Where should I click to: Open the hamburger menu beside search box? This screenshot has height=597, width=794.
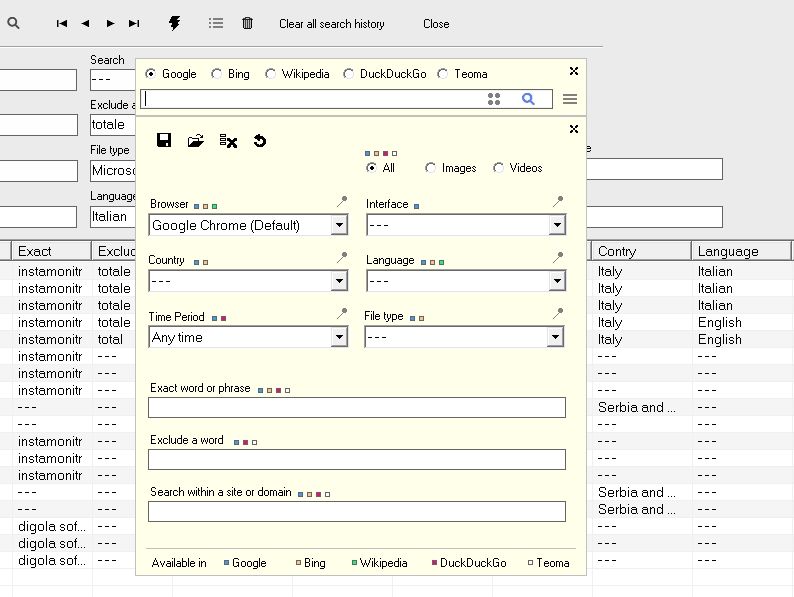(x=570, y=99)
